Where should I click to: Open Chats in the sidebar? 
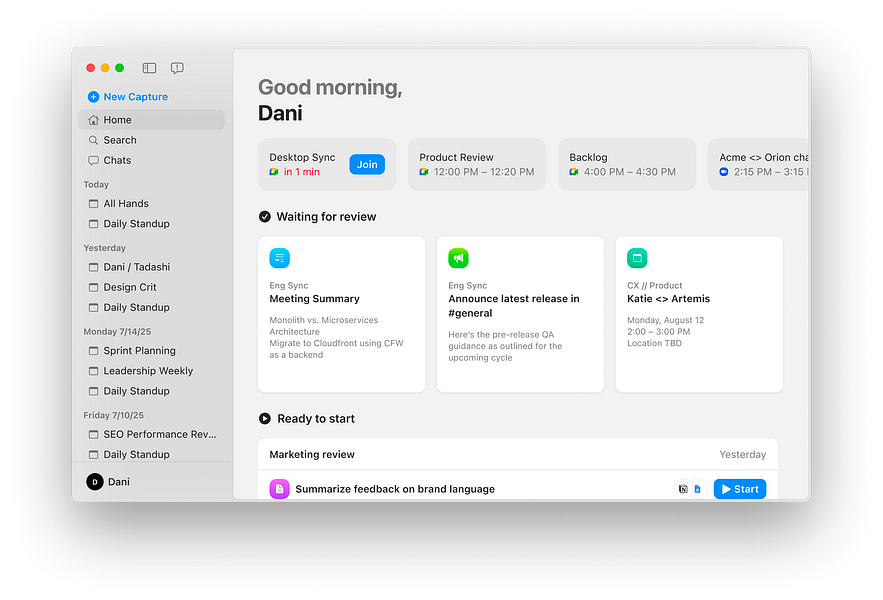pyautogui.click(x=151, y=161)
